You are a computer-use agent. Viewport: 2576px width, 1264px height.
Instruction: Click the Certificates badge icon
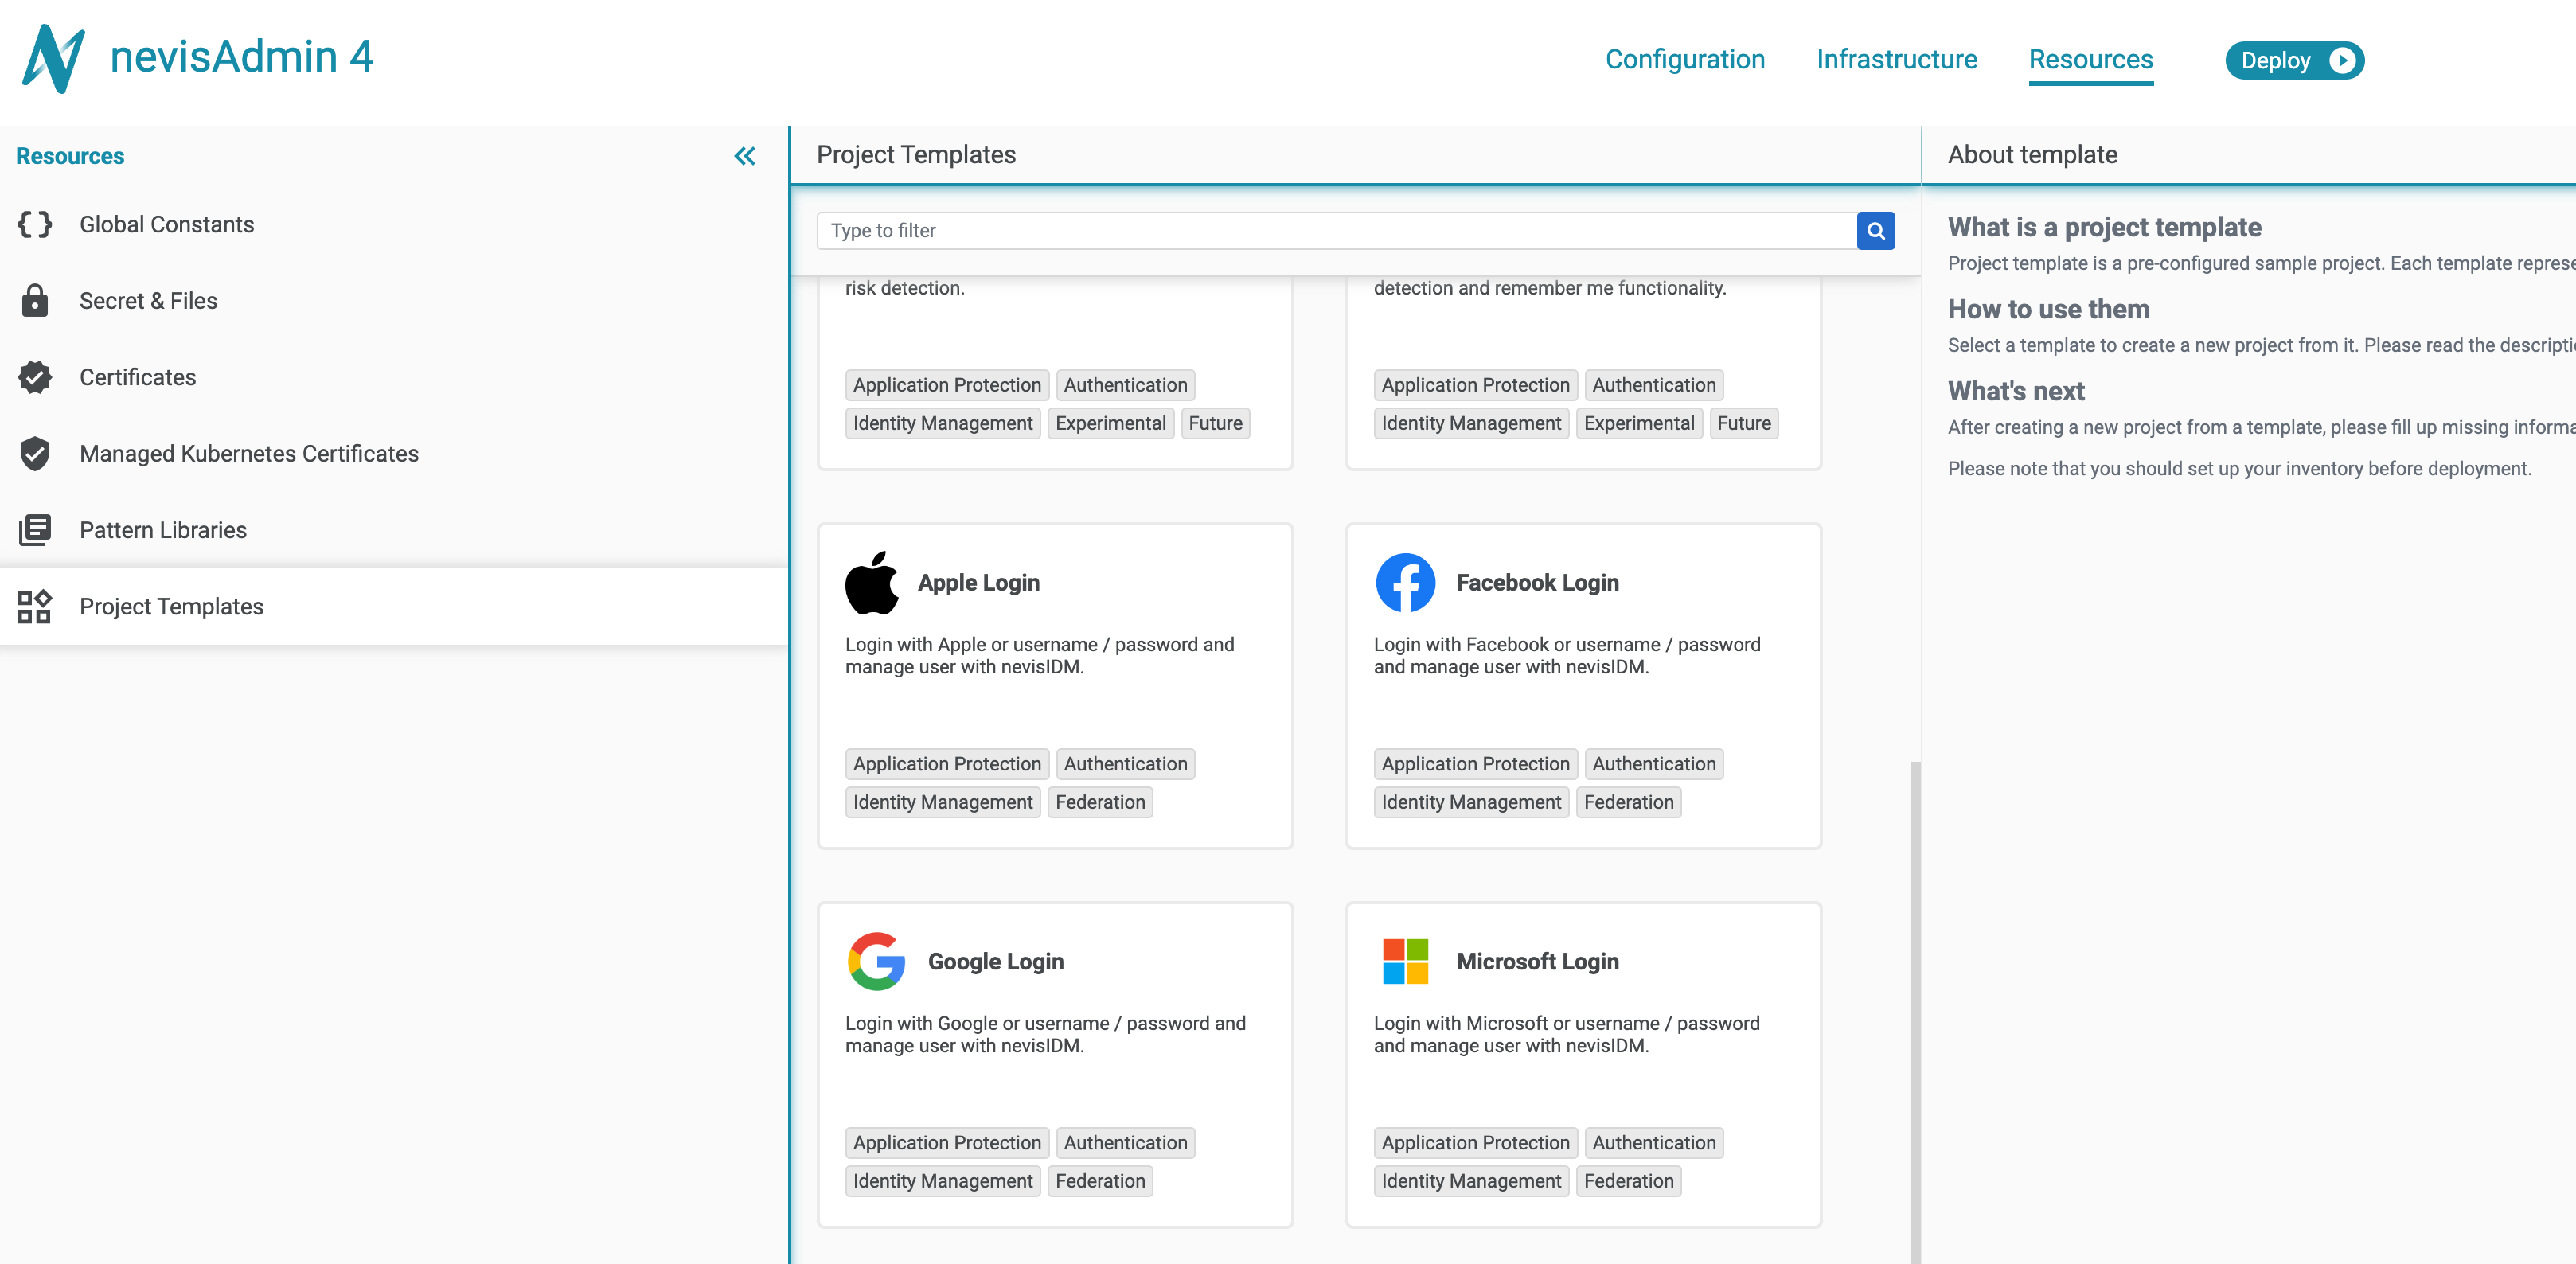35,377
